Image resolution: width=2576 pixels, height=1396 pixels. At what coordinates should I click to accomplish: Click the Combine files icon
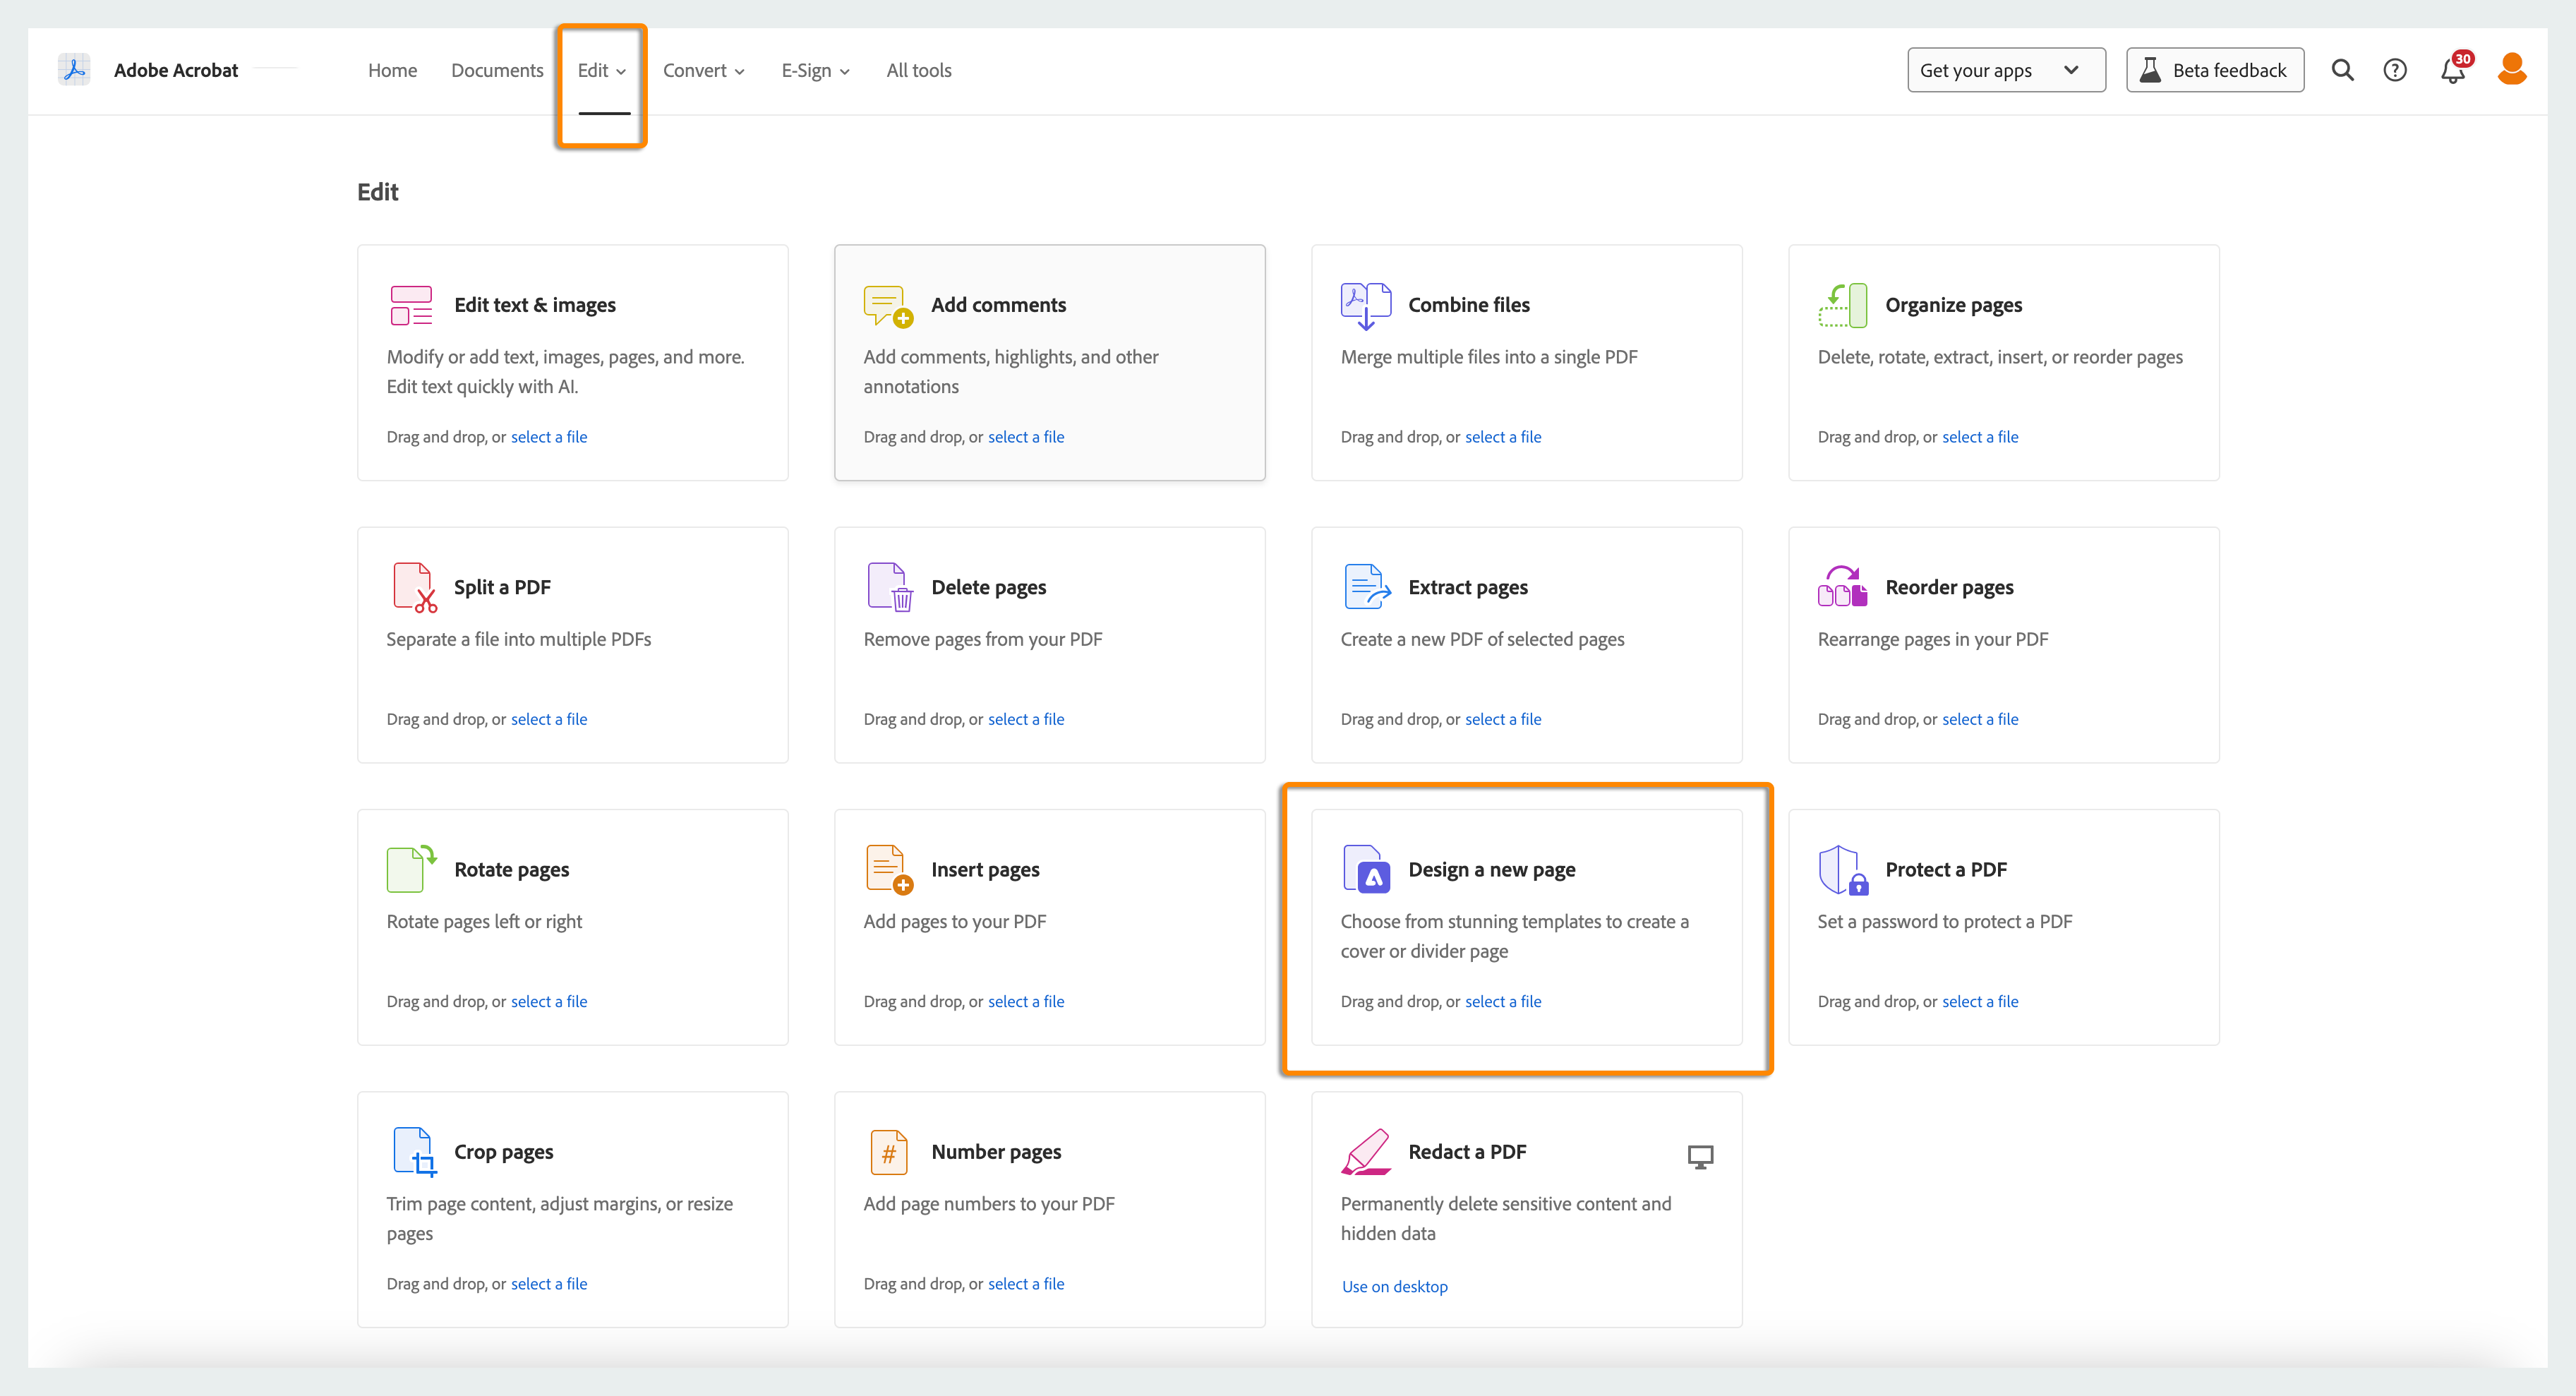pyautogui.click(x=1366, y=305)
